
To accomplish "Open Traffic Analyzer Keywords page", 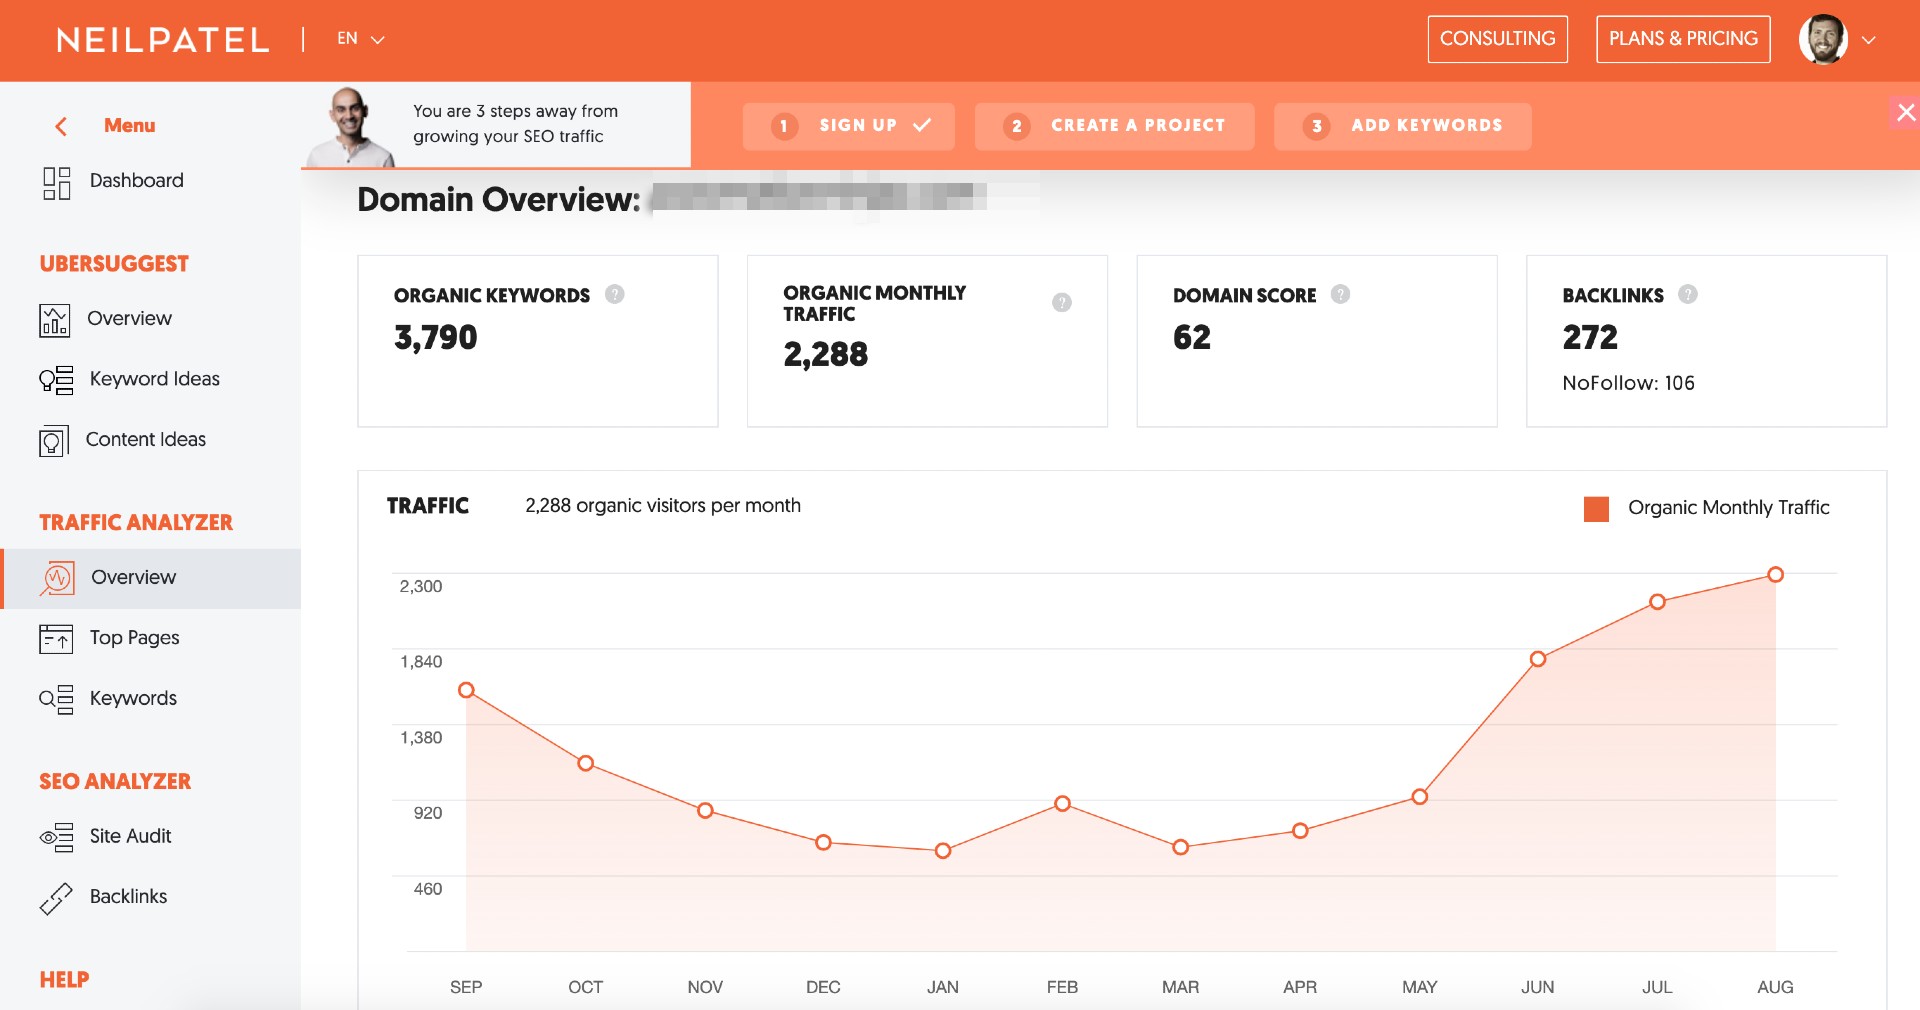I will pyautogui.click(x=133, y=699).
